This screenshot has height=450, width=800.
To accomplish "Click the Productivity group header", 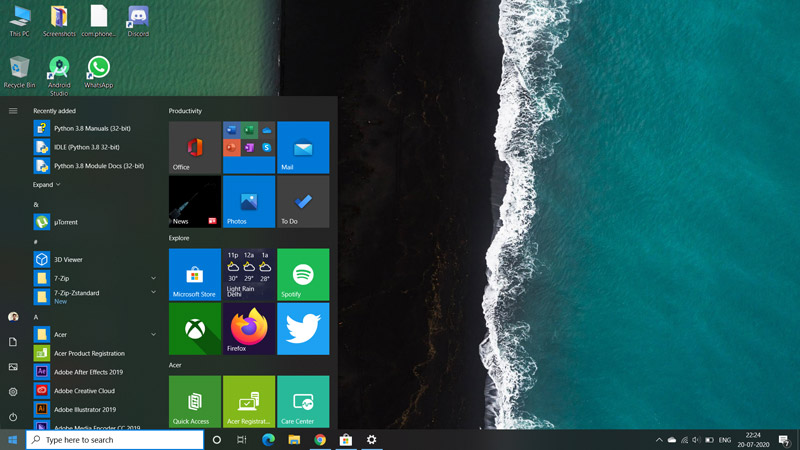I will pyautogui.click(x=185, y=111).
